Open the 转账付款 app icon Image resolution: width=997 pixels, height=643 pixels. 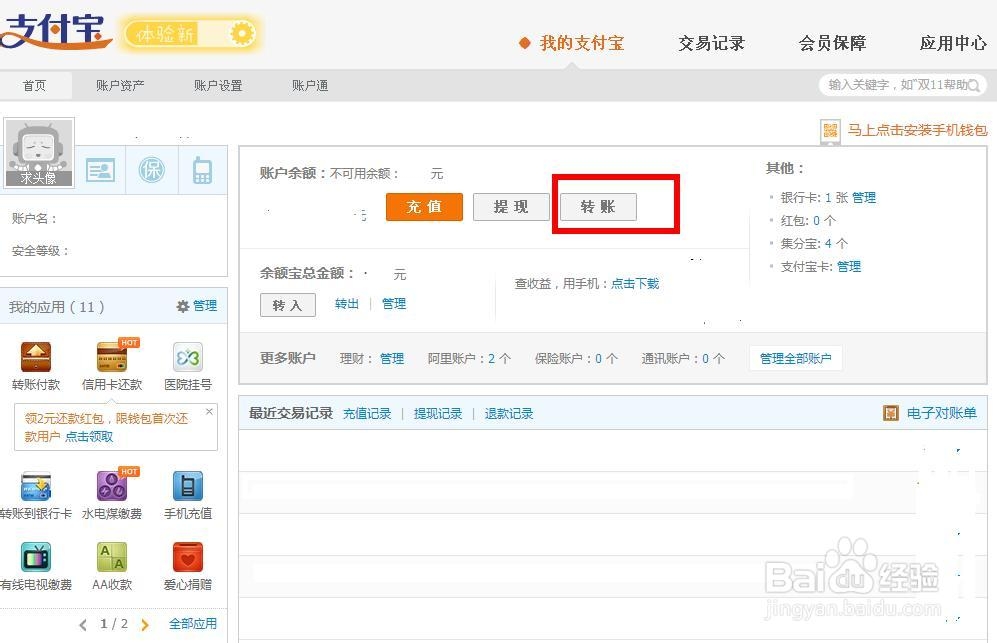click(36, 357)
